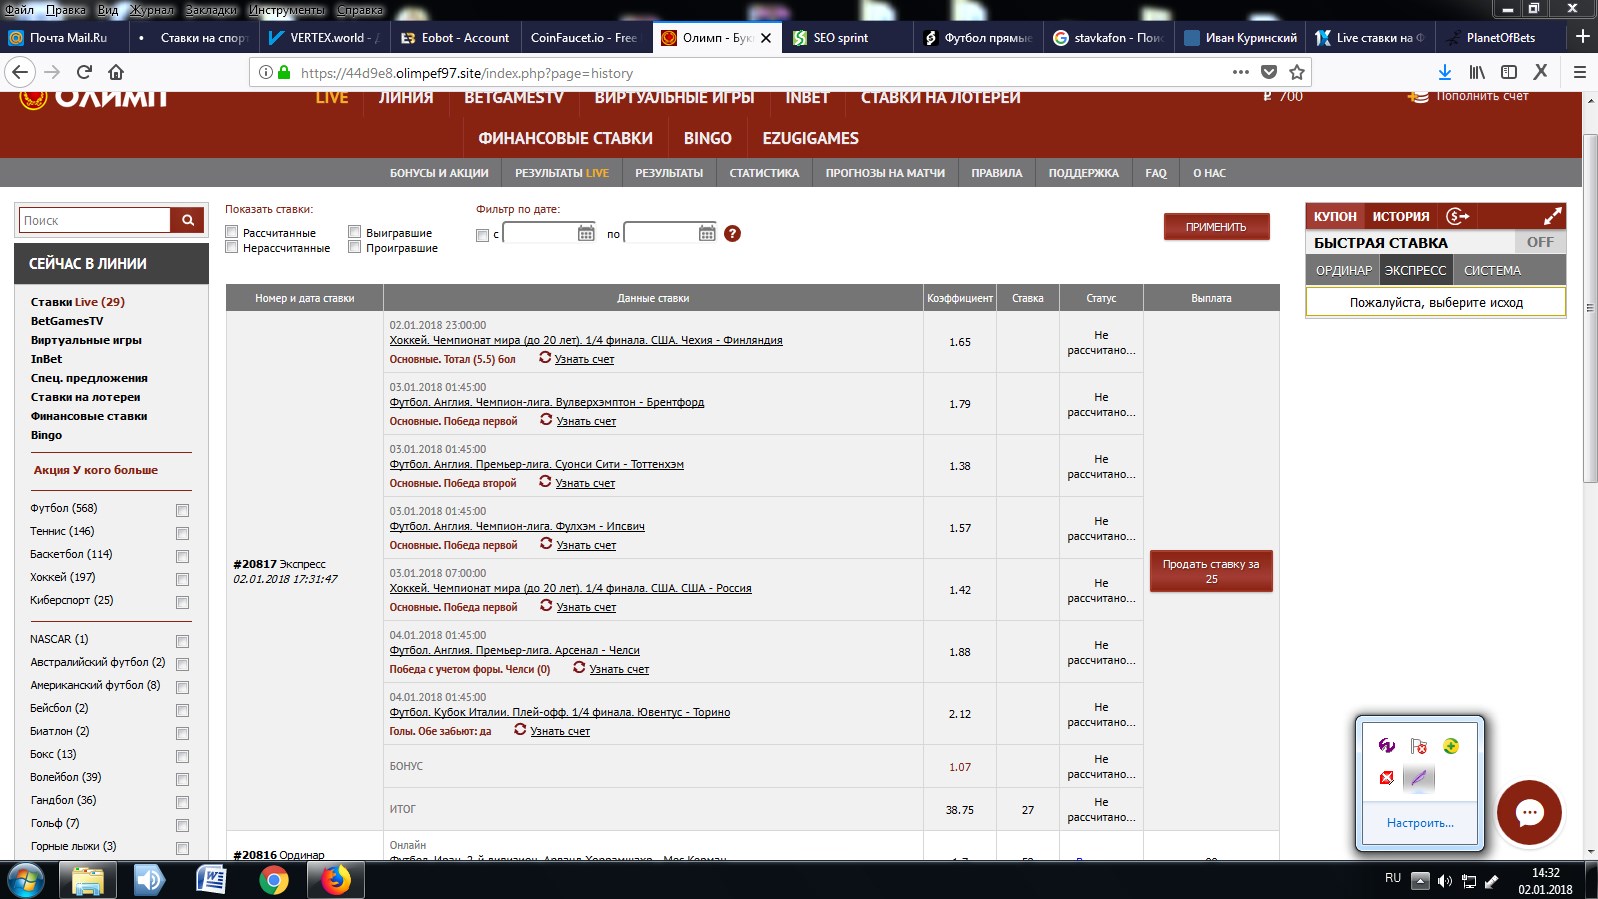The image size is (1598, 899).
Task: Open the calendar picker for the 'с' date
Action: tap(586, 233)
